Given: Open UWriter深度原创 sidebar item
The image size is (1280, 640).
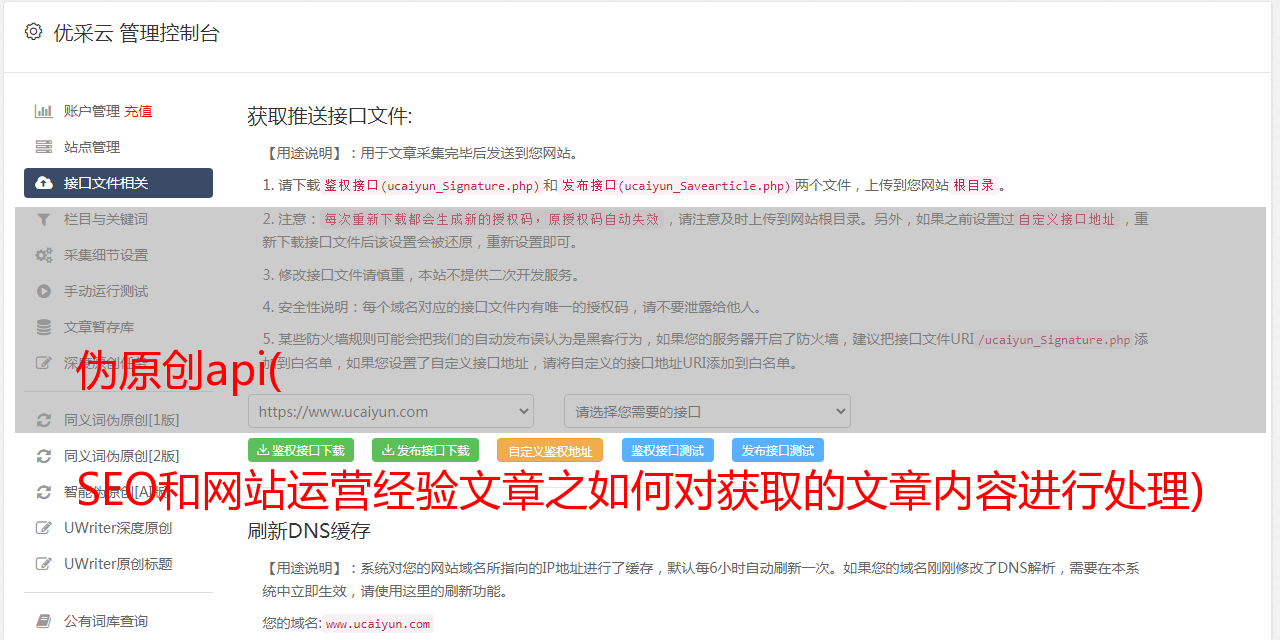Looking at the screenshot, I should 118,528.
